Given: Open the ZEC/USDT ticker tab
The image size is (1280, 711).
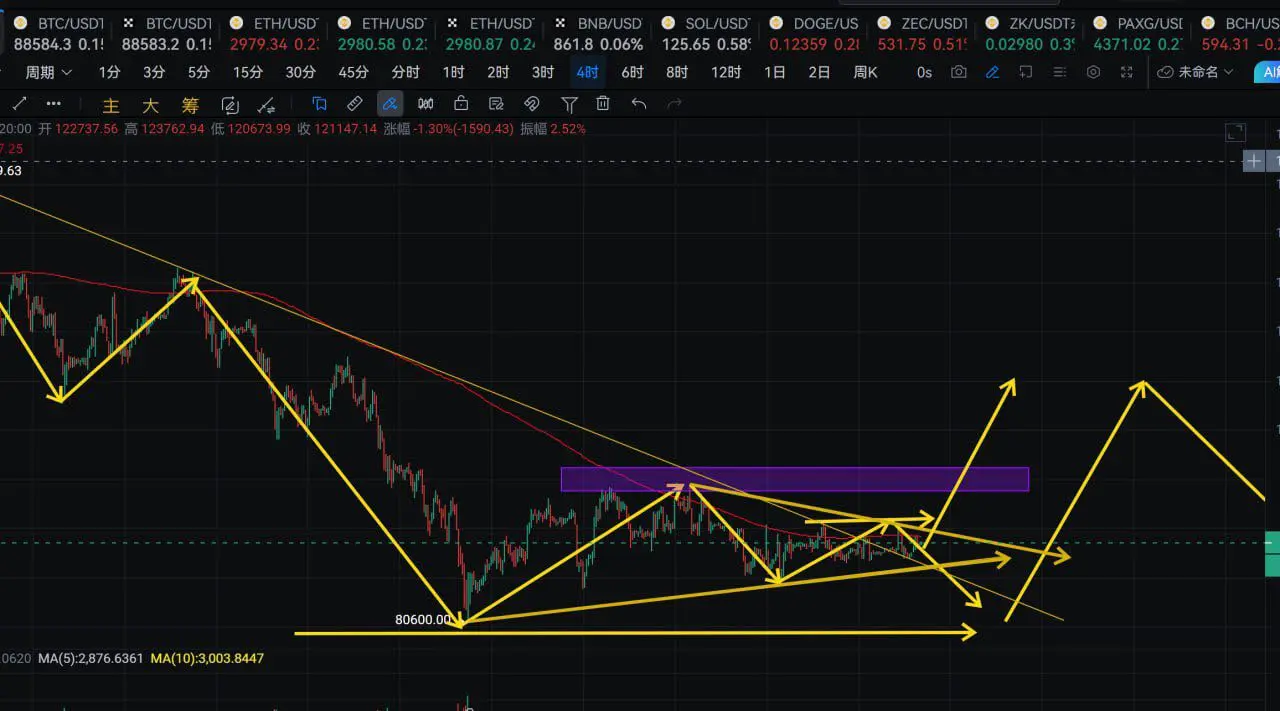Looking at the screenshot, I should [x=922, y=33].
